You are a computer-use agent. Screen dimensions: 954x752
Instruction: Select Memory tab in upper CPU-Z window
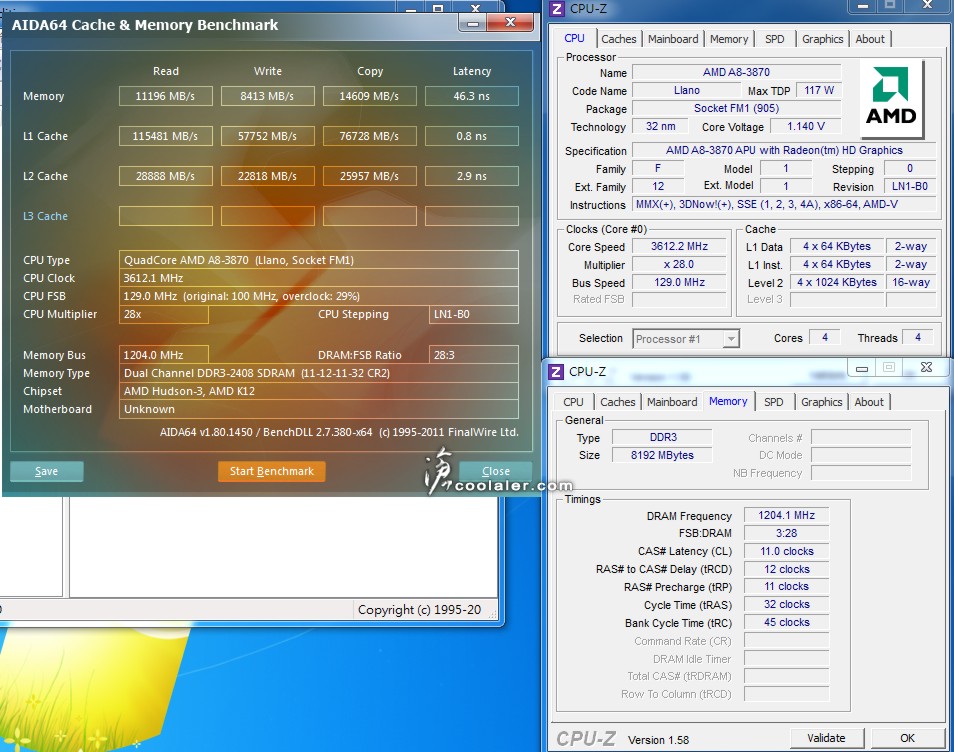pyautogui.click(x=728, y=39)
